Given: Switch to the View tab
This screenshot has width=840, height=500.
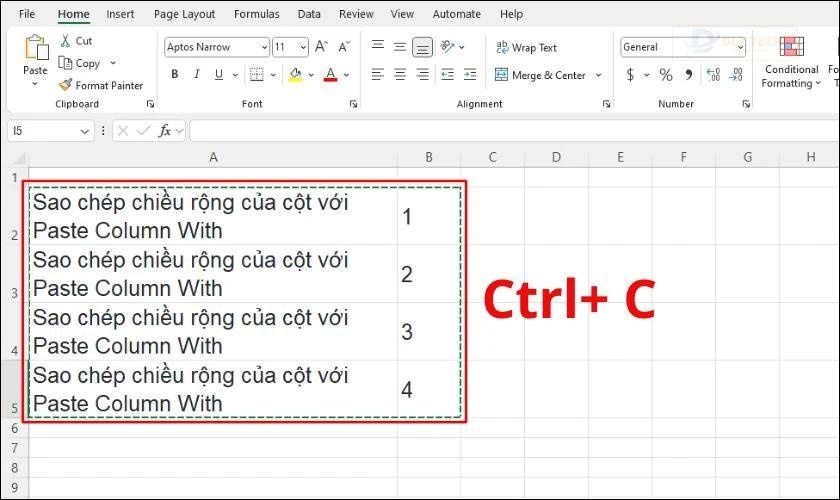Looking at the screenshot, I should click(402, 14).
